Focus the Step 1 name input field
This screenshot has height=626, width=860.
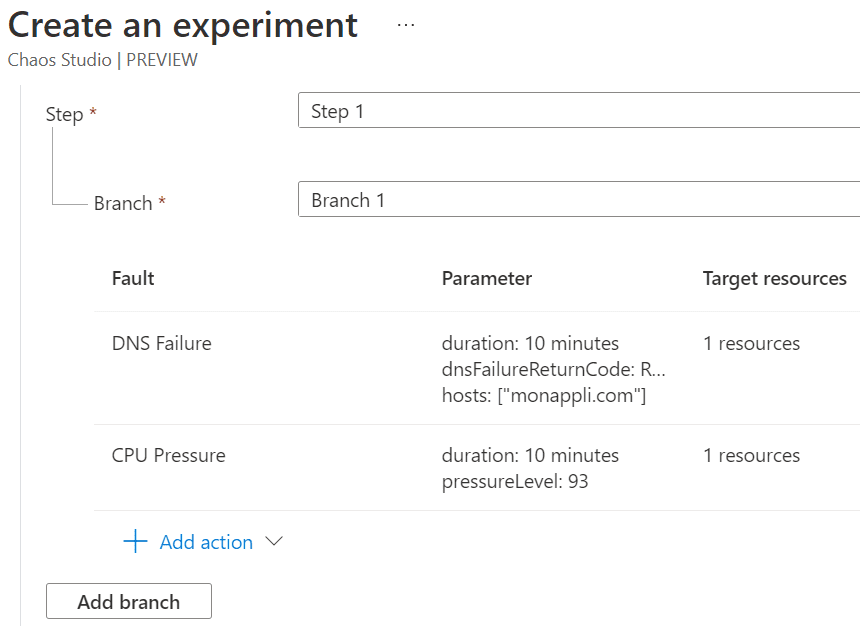[x=578, y=111]
